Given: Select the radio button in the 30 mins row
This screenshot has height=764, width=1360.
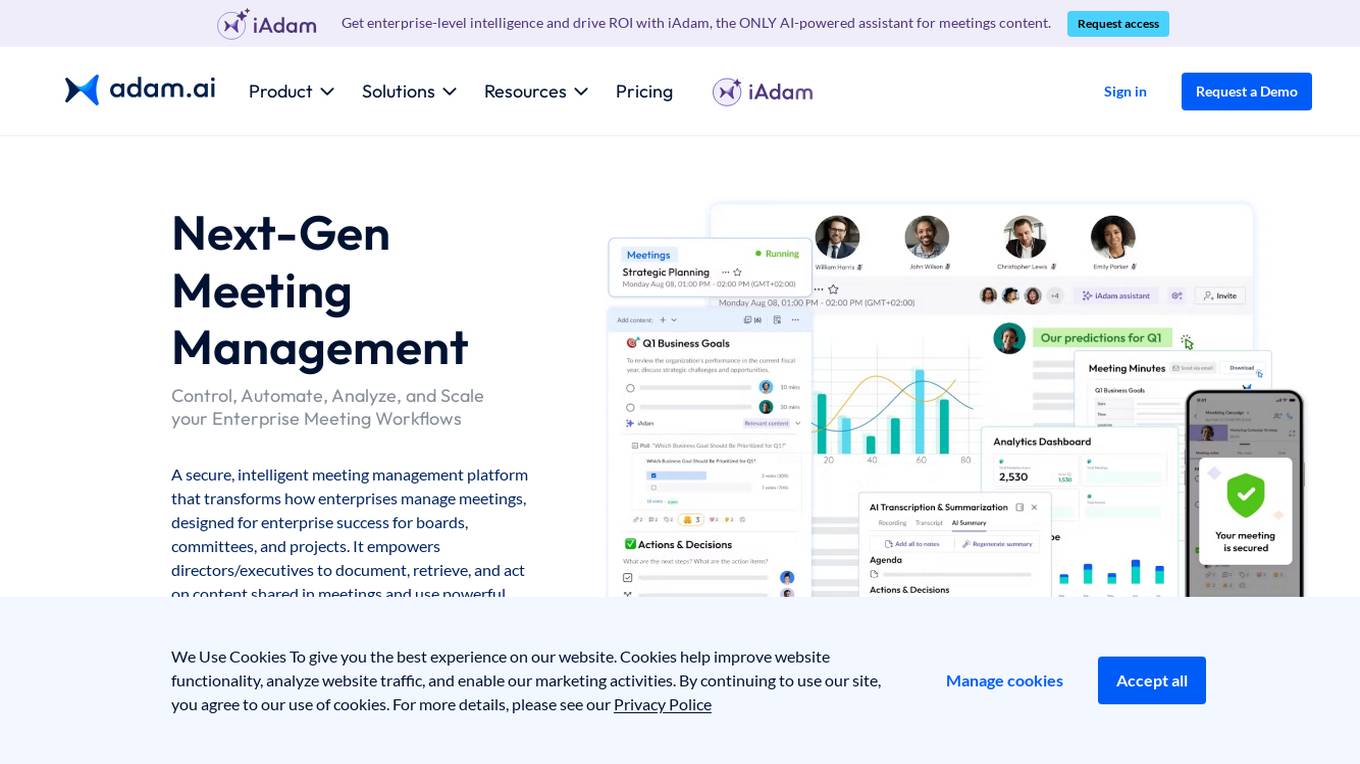Looking at the screenshot, I should pos(630,407).
